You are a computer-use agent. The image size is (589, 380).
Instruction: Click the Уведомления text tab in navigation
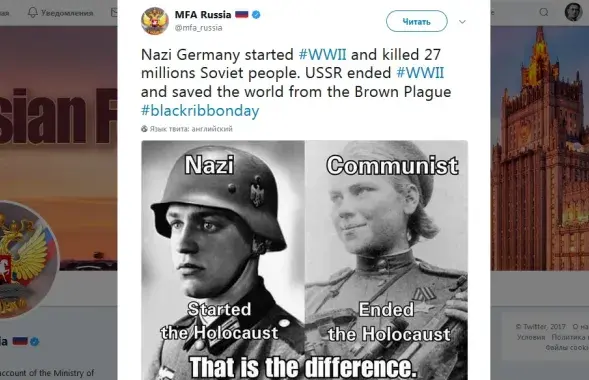pyautogui.click(x=67, y=13)
